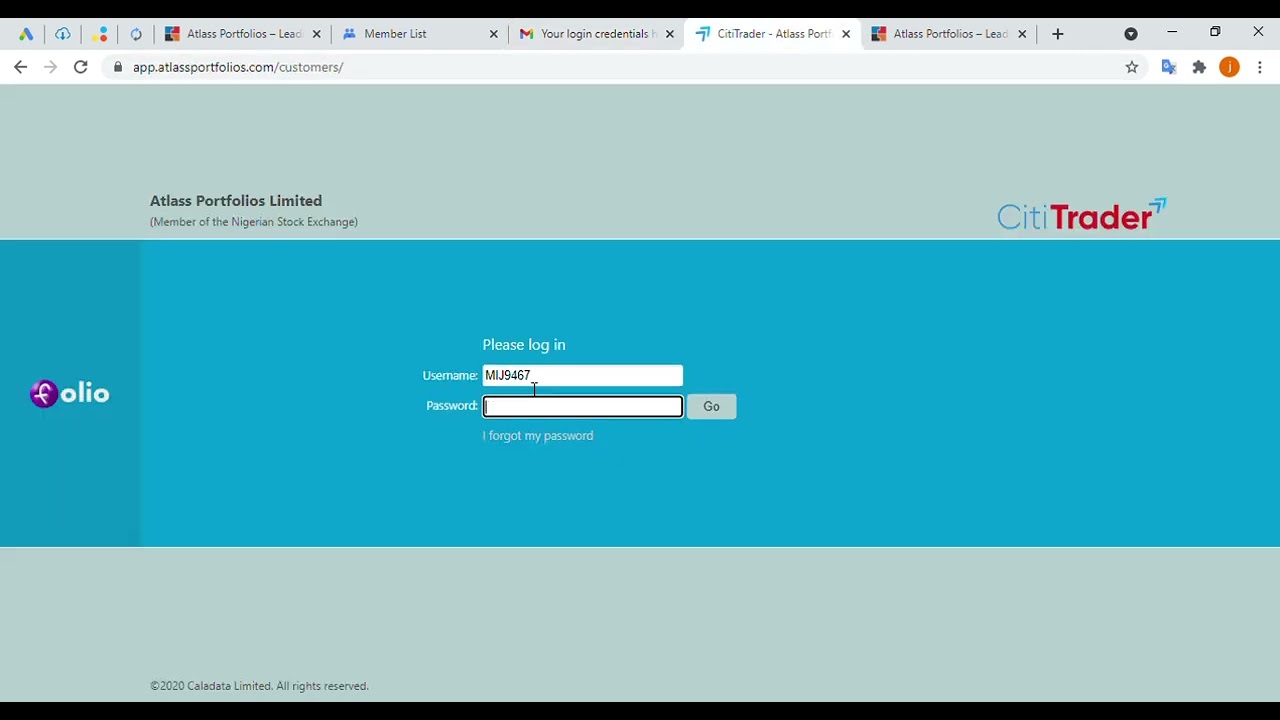Click the Go login button
1280x720 pixels.
711,406
